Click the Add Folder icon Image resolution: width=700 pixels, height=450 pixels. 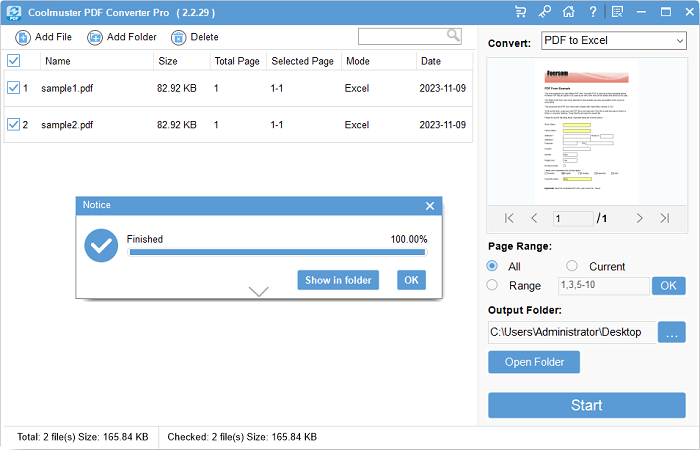click(x=95, y=38)
